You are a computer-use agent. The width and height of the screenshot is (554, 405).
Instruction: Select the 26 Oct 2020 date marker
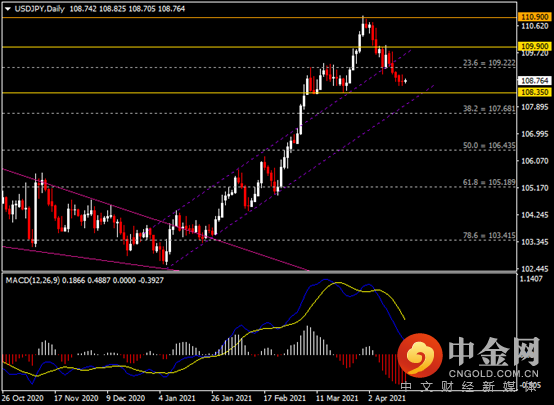[x=23, y=398]
